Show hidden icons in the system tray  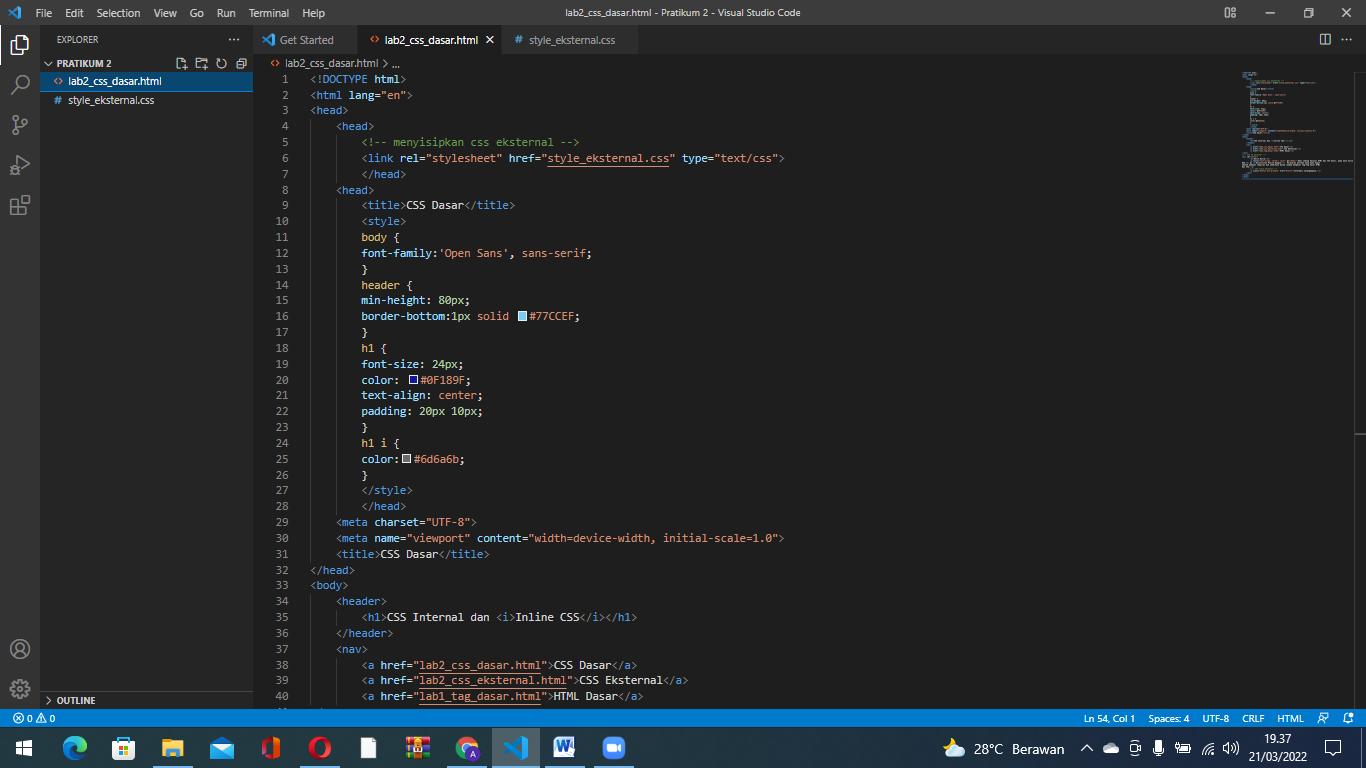[1086, 748]
